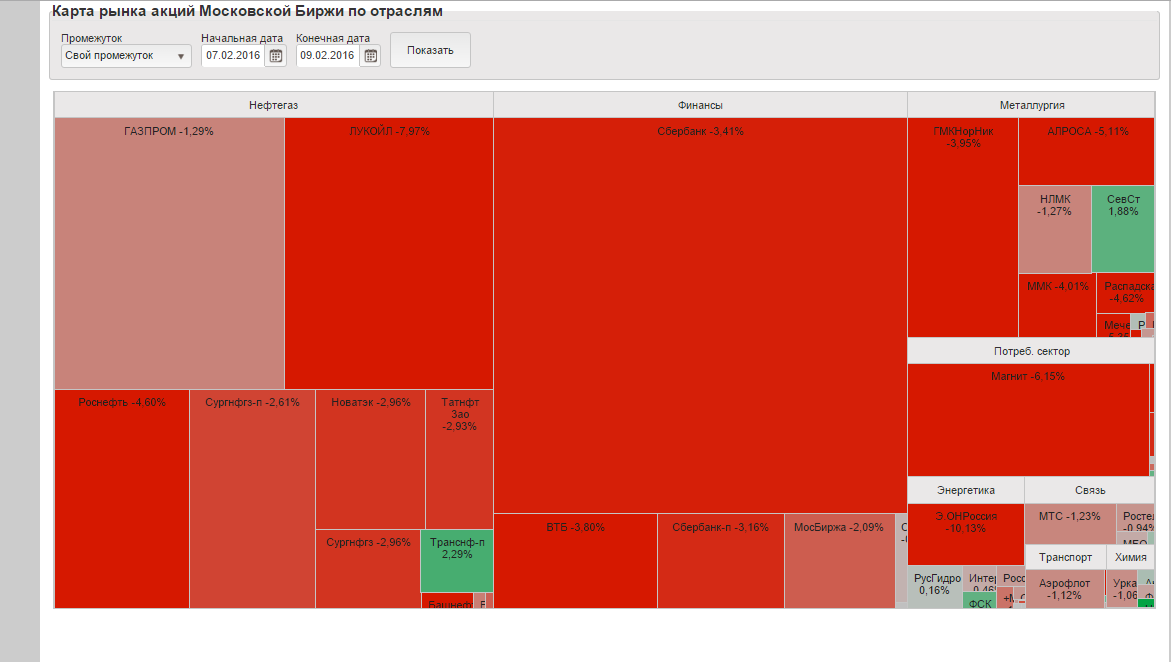The image size is (1171, 662).
Task: Open the end date calendar picker icon
Action: pyautogui.click(x=370, y=56)
